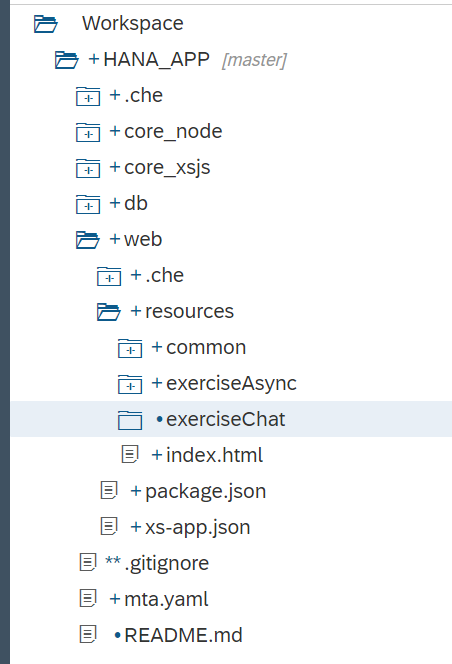Image resolution: width=452 pixels, height=664 pixels.
Task: Click the exerciseChat empty folder icon
Action: pos(130,420)
